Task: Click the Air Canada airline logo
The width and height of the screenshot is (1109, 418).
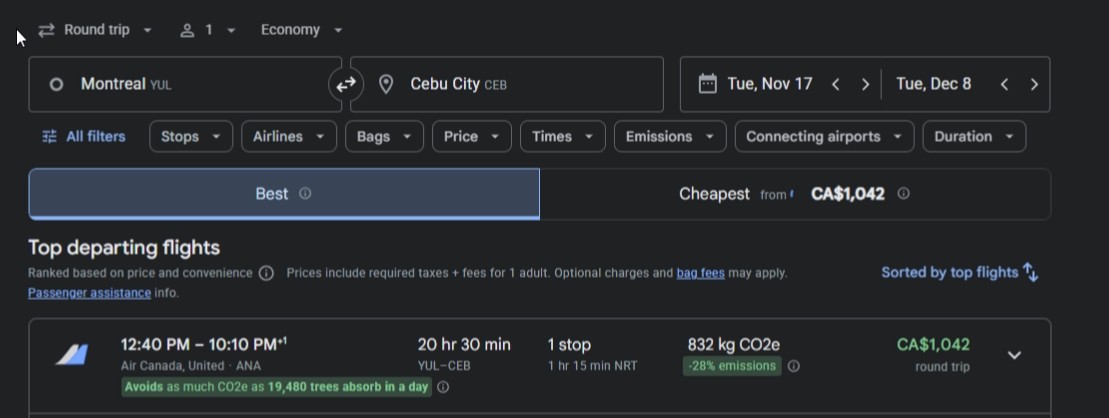Action: (x=72, y=355)
